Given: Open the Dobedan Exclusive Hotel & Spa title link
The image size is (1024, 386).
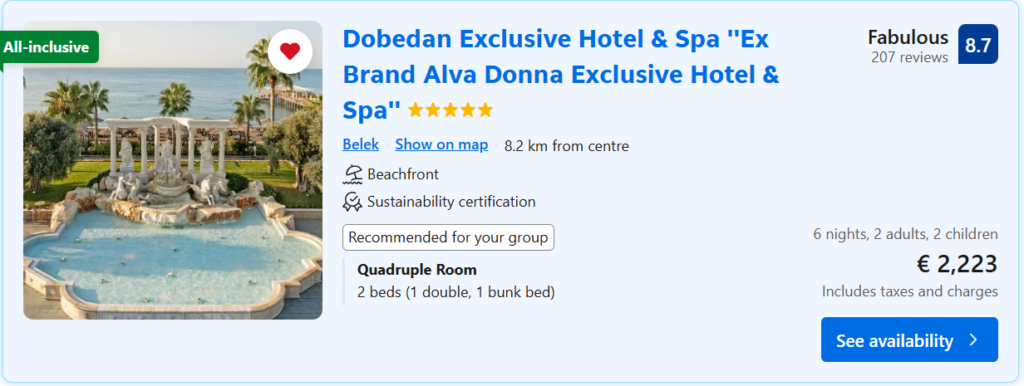Looking at the screenshot, I should 561,75.
